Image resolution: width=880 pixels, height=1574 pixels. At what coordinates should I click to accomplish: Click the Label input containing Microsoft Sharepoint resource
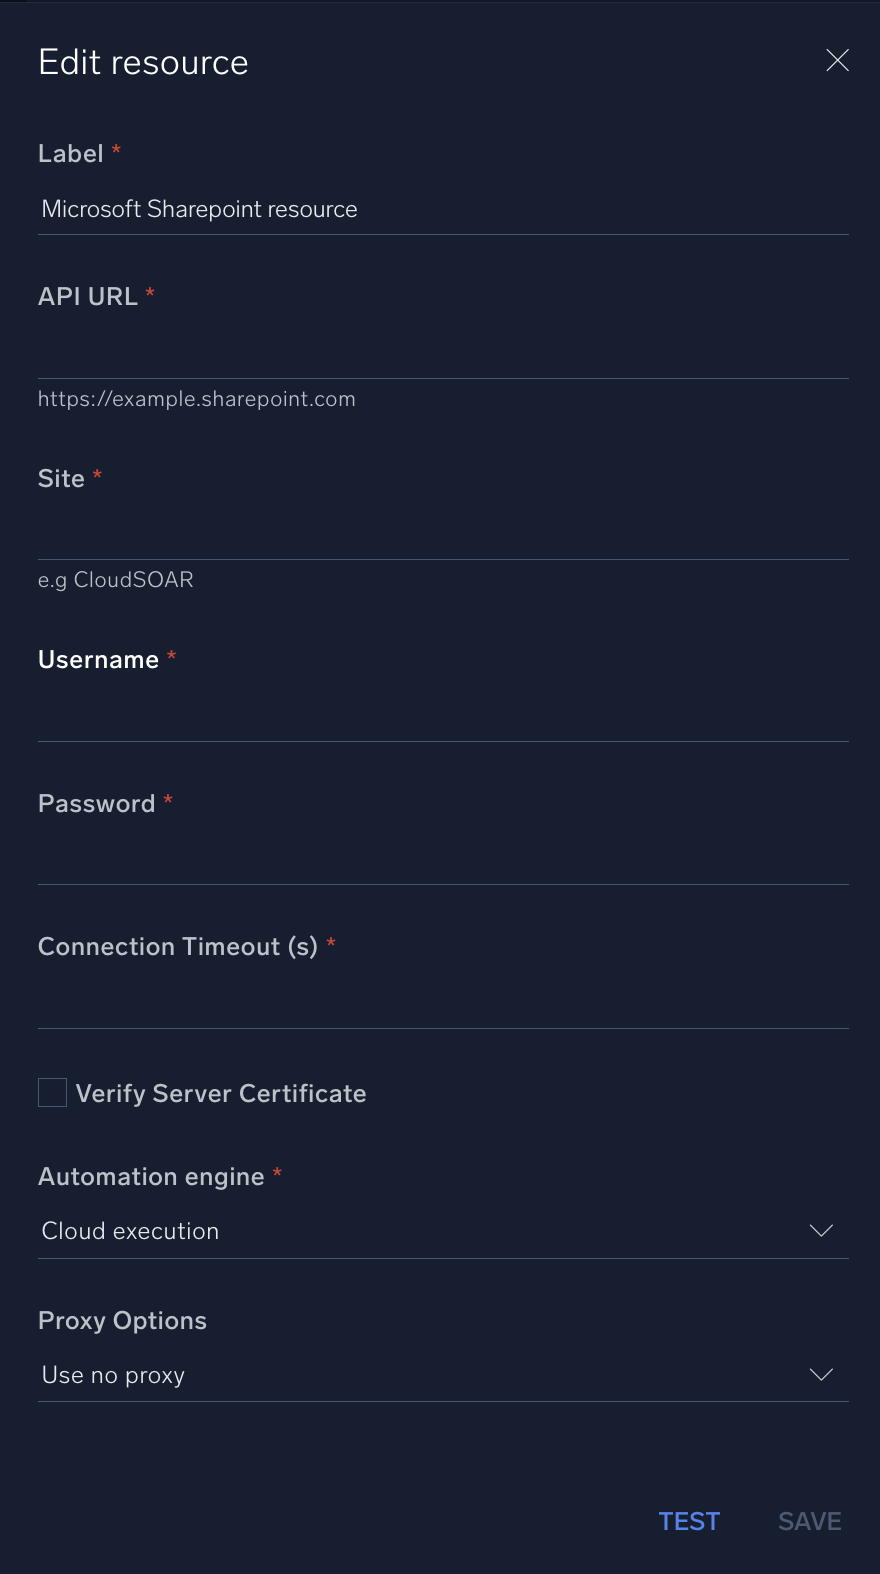tap(440, 209)
